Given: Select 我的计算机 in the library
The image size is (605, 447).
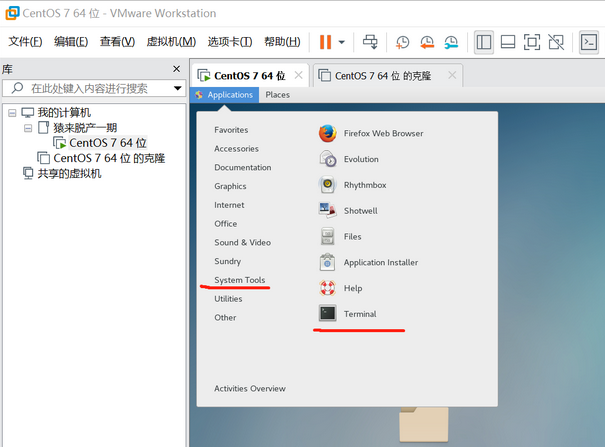Looking at the screenshot, I should tap(64, 113).
